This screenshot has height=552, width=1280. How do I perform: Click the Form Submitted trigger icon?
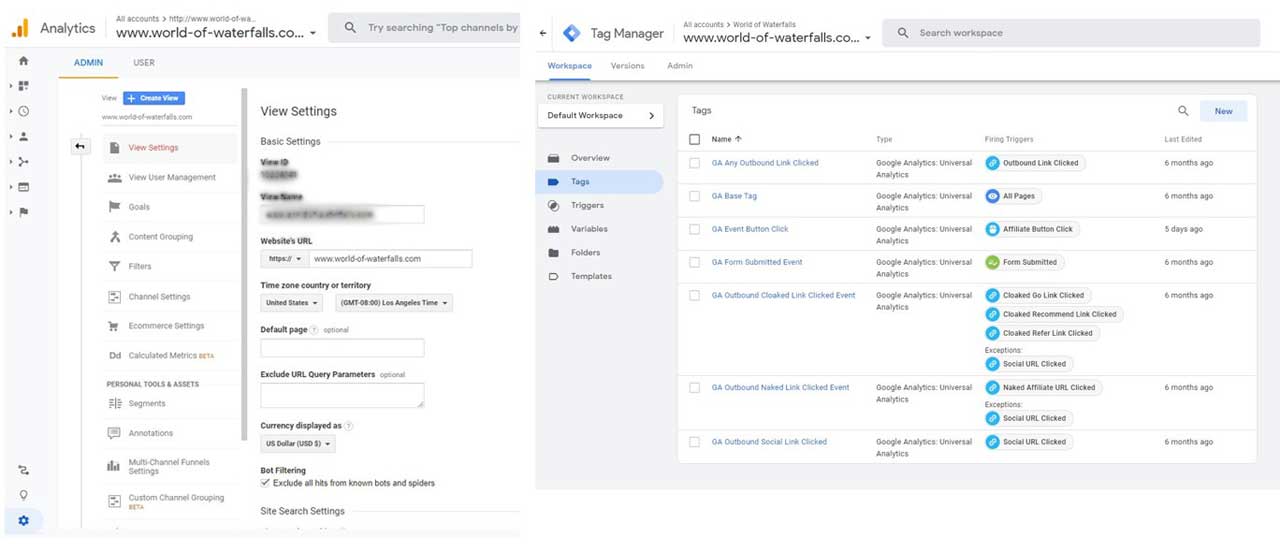click(x=993, y=262)
